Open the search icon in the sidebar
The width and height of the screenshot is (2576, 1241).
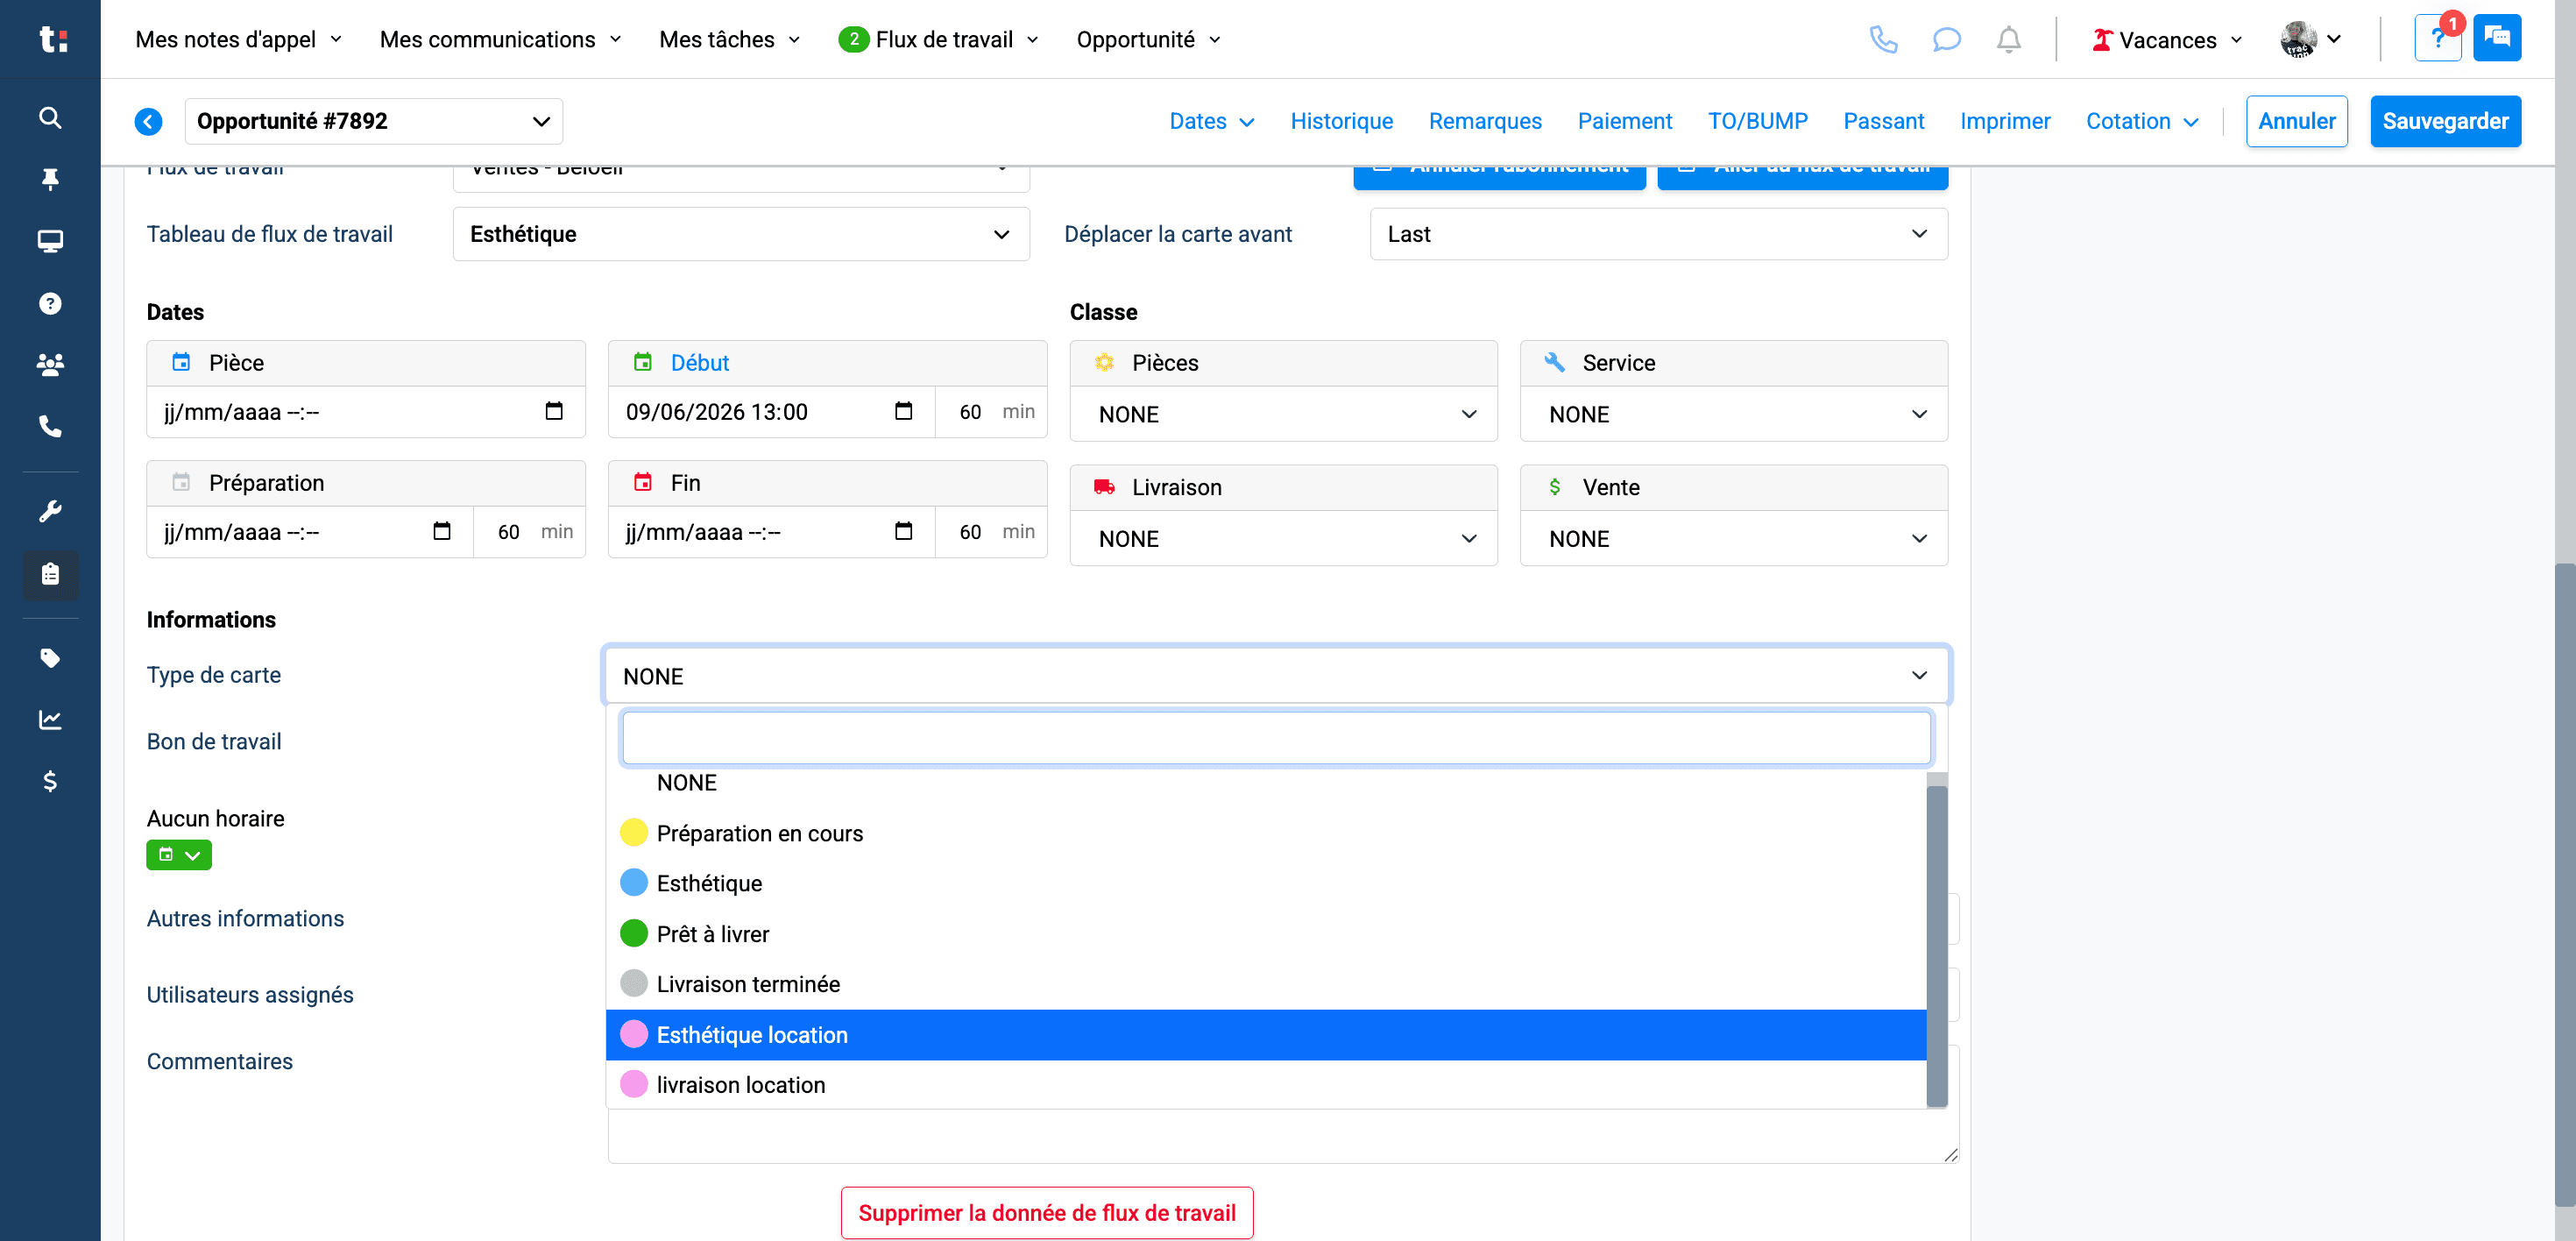pos(50,118)
